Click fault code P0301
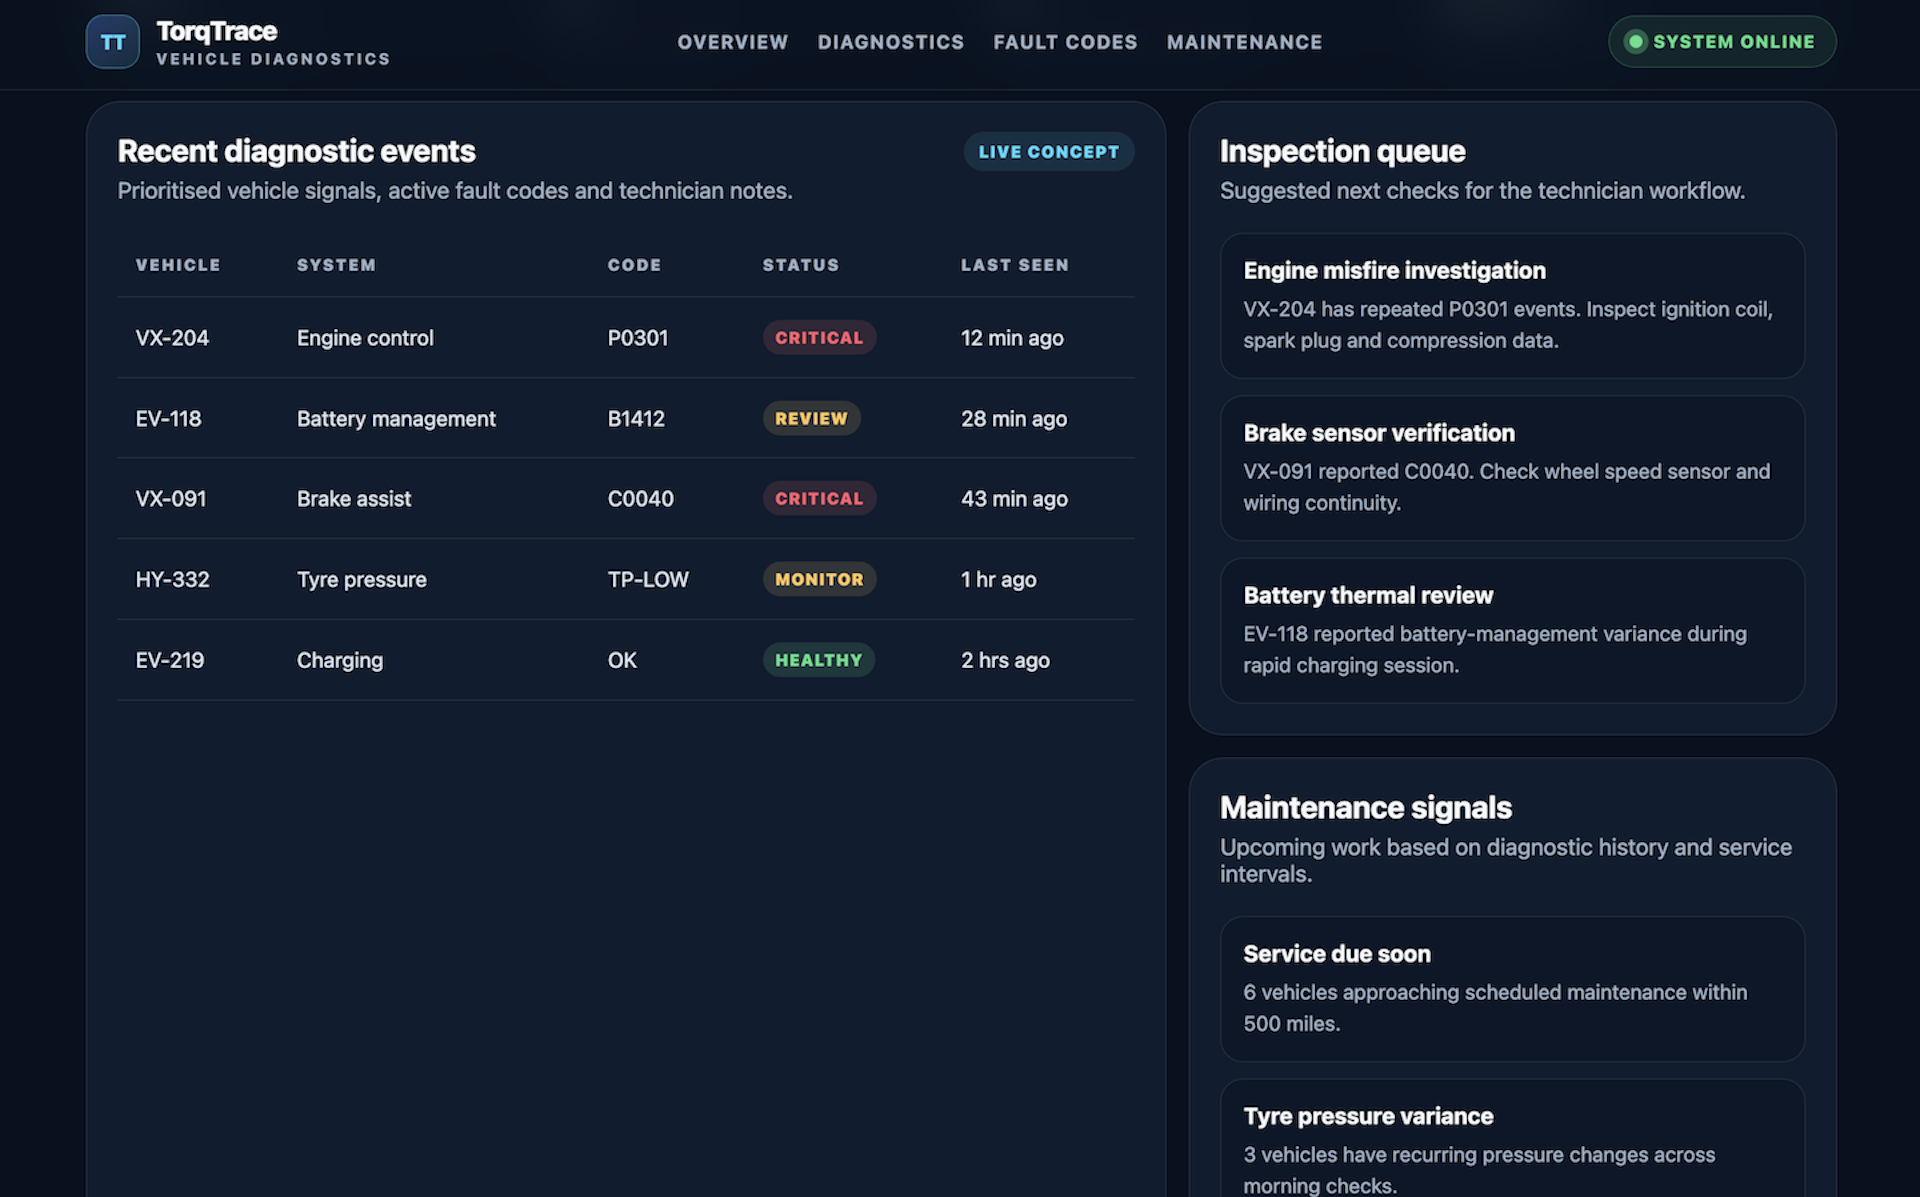 pos(637,338)
